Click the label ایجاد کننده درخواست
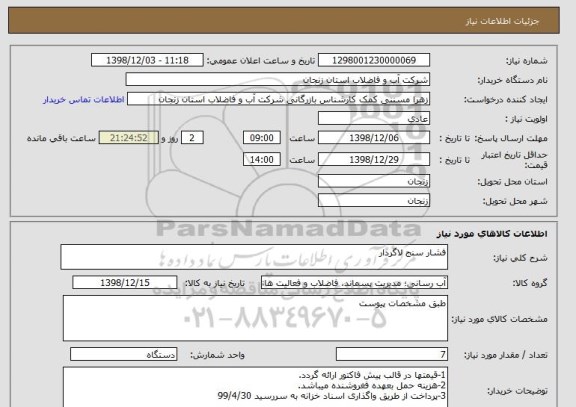This screenshot has height=407, width=576. (506, 100)
